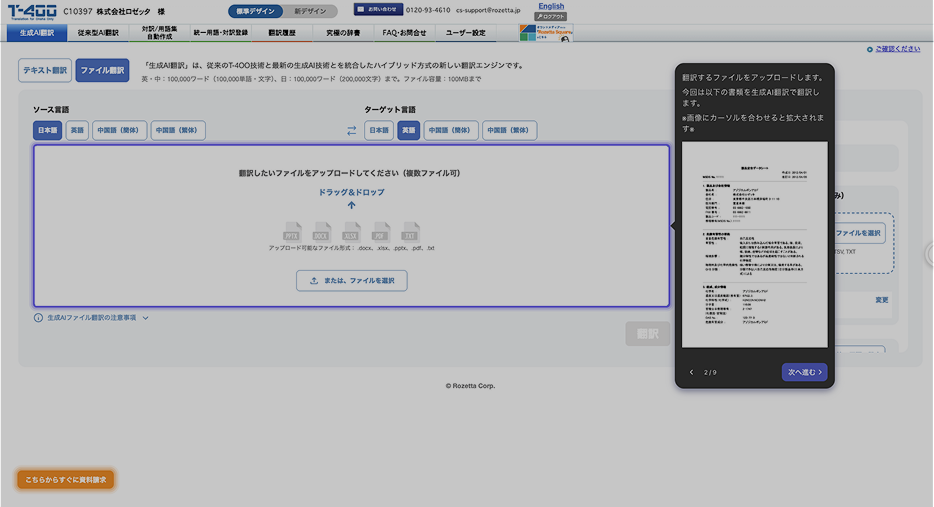
Task: Switch to 標準デザイン toggle option
Action: tap(255, 11)
